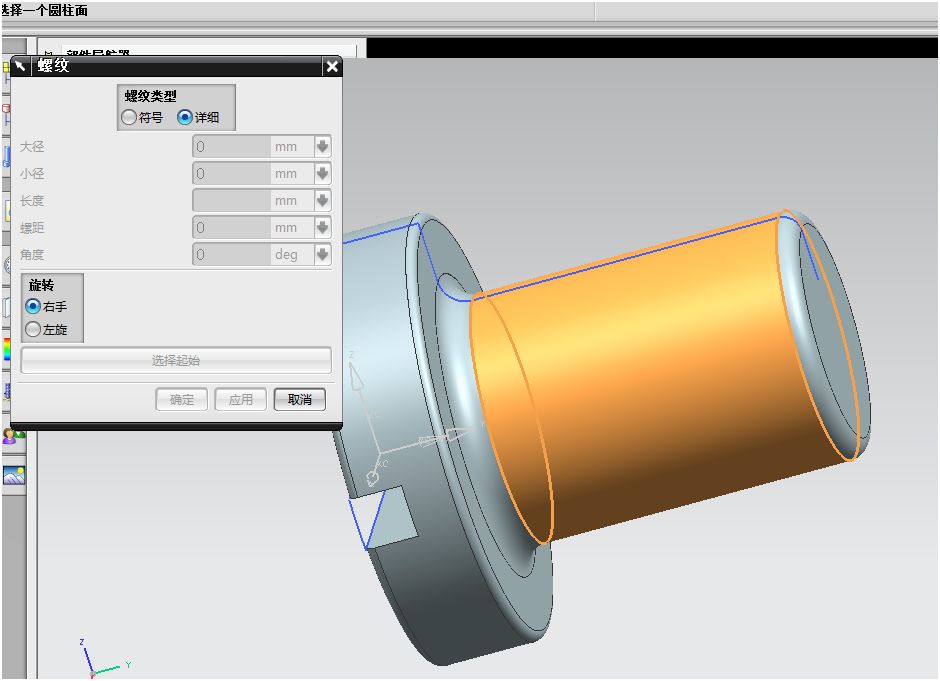The width and height of the screenshot is (940, 681).
Task: Click the XC axis handle of the work coordinate system
Action: [x=372, y=477]
